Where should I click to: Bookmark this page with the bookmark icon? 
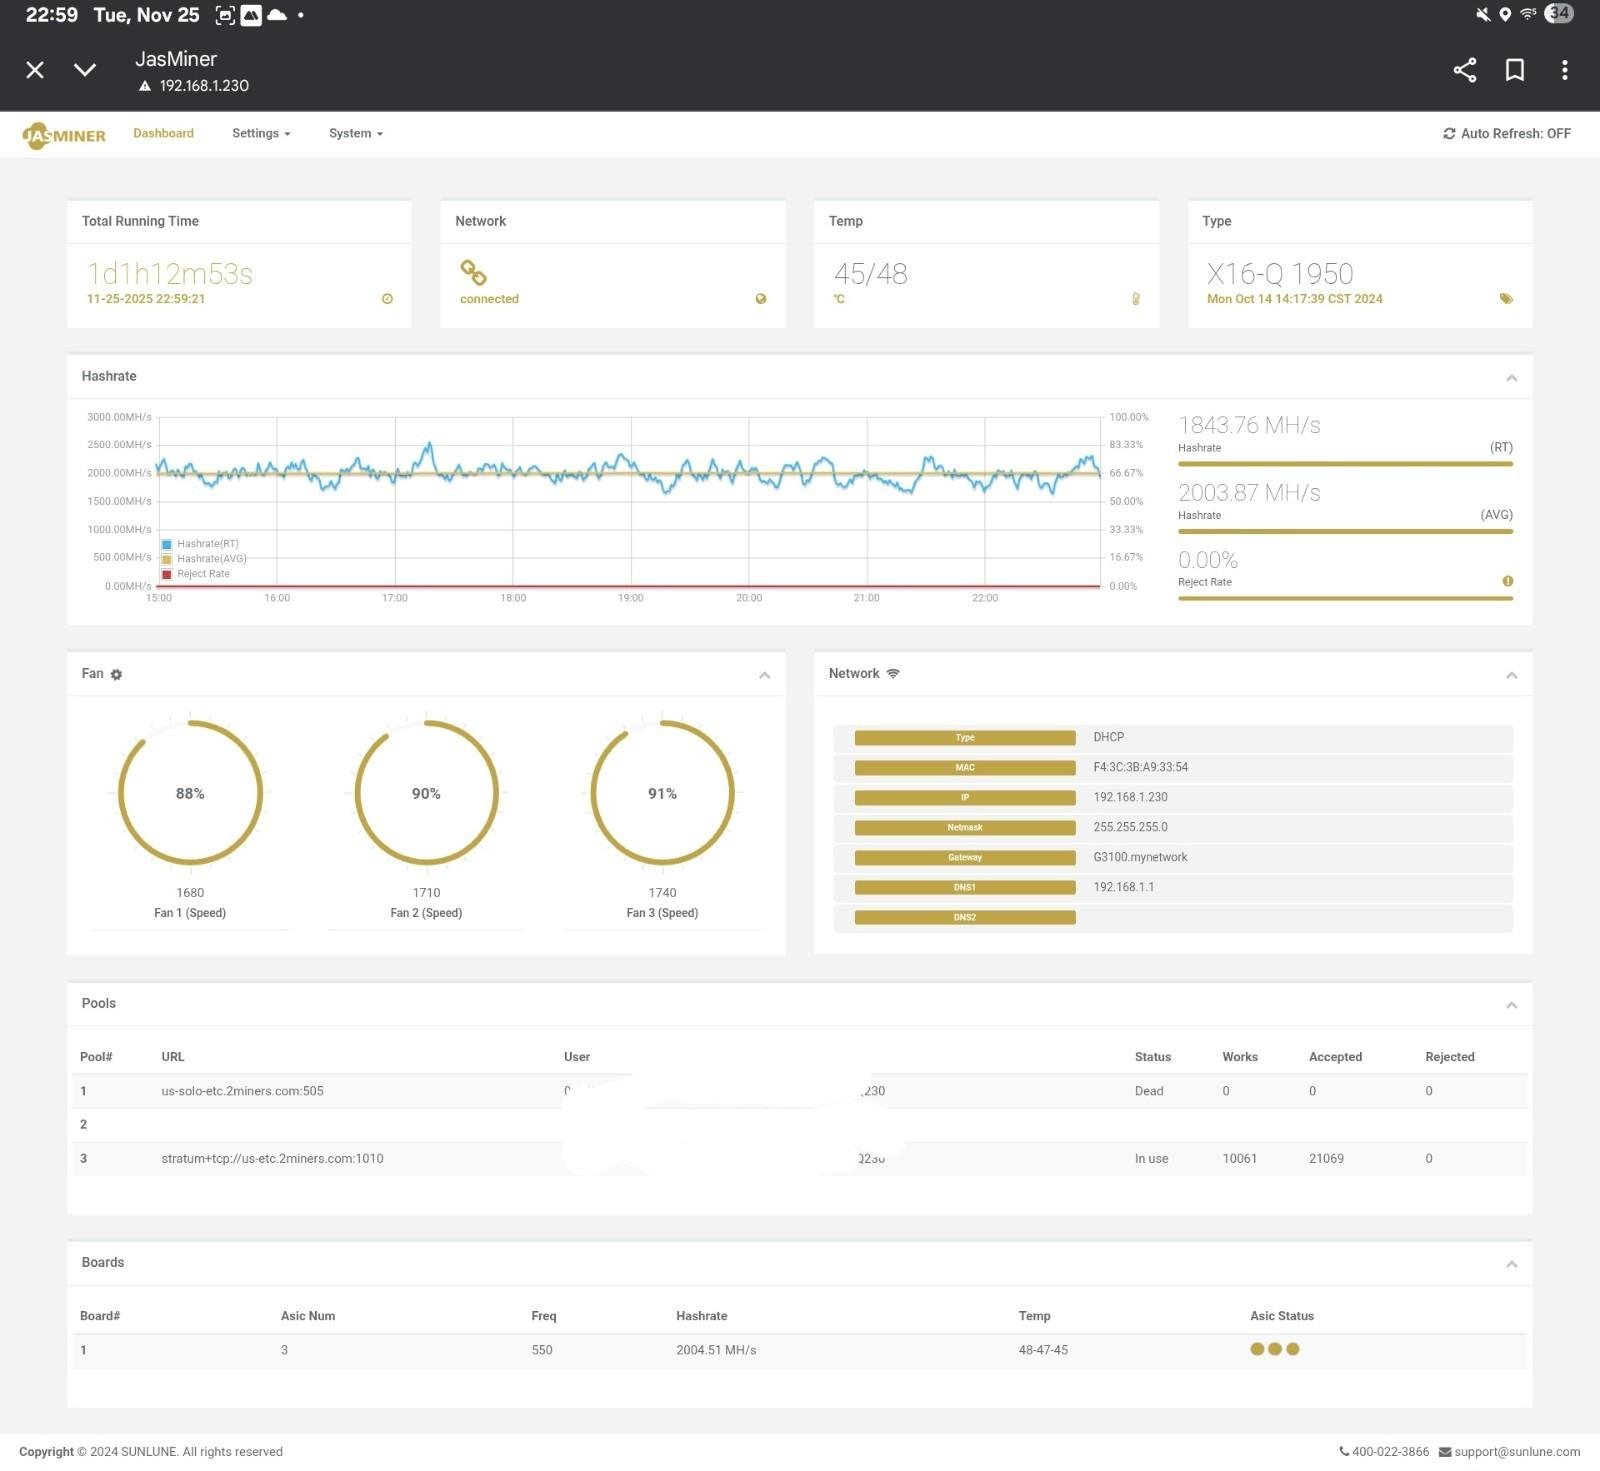coord(1514,70)
